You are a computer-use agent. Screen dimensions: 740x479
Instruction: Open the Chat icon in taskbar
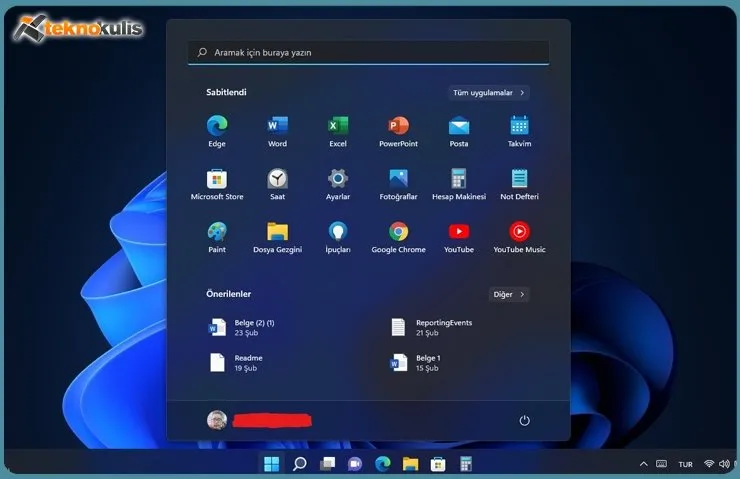[x=355, y=464]
